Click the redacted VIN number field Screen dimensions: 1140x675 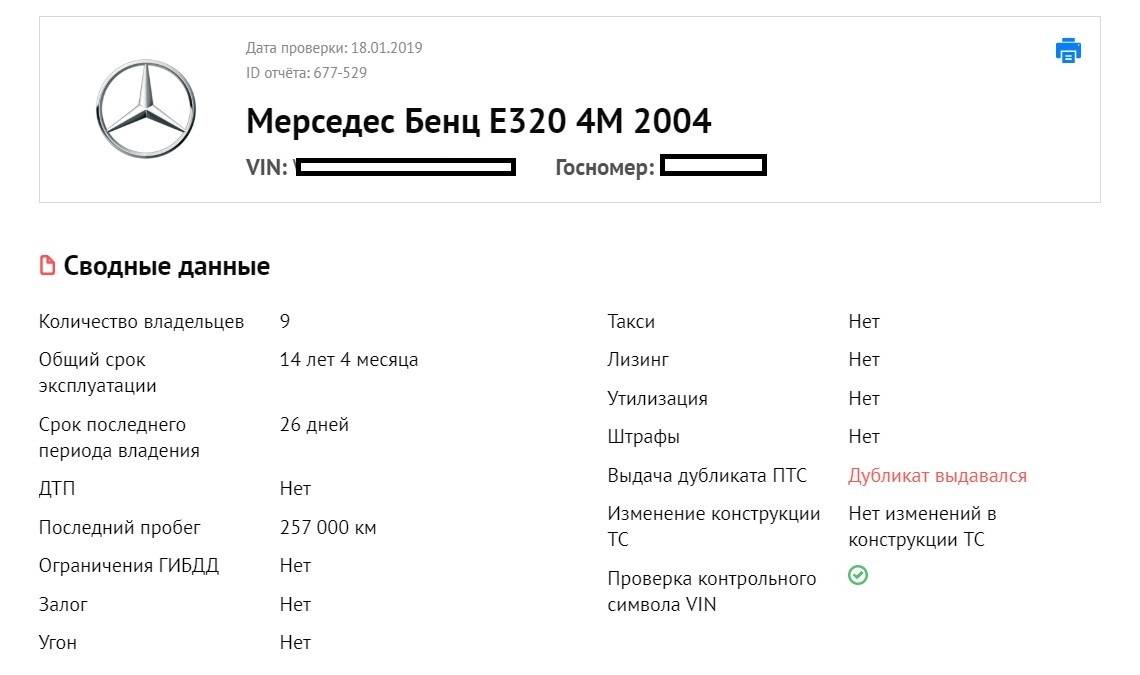pyautogui.click(x=406, y=167)
